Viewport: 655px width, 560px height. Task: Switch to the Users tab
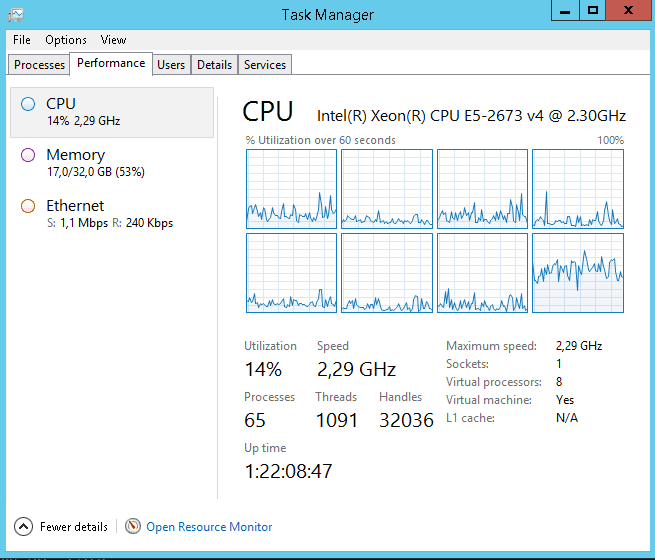click(171, 65)
